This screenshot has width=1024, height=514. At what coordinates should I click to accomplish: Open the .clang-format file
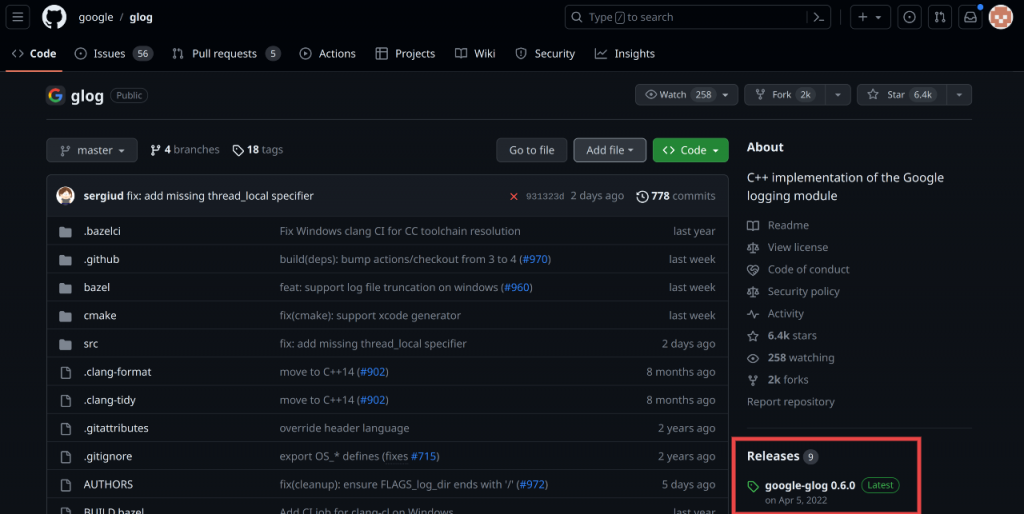118,372
